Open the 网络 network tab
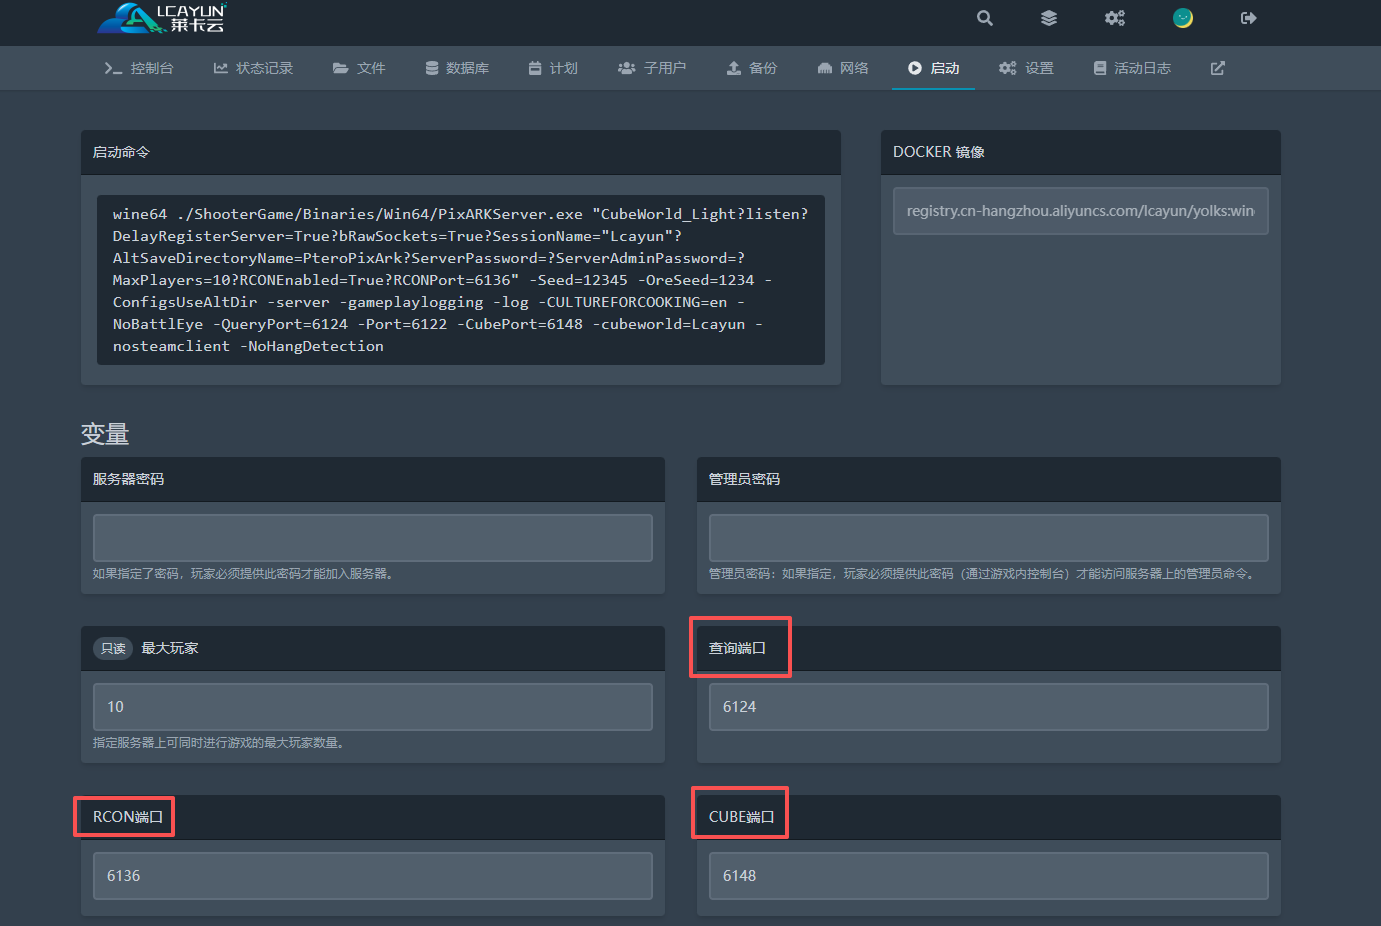Image resolution: width=1381 pixels, height=926 pixels. [843, 68]
